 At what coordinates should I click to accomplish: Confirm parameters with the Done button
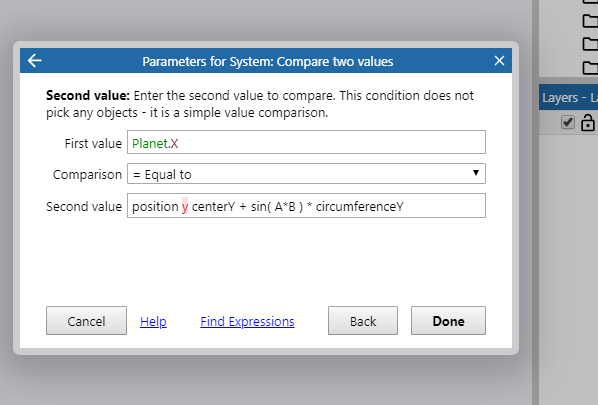[x=448, y=321]
